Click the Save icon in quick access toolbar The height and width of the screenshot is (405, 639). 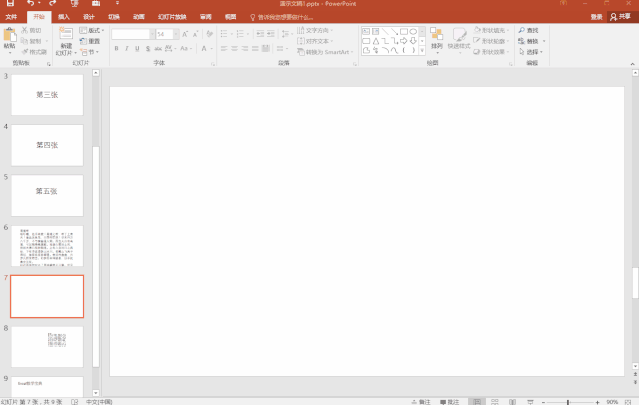tap(9, 4)
